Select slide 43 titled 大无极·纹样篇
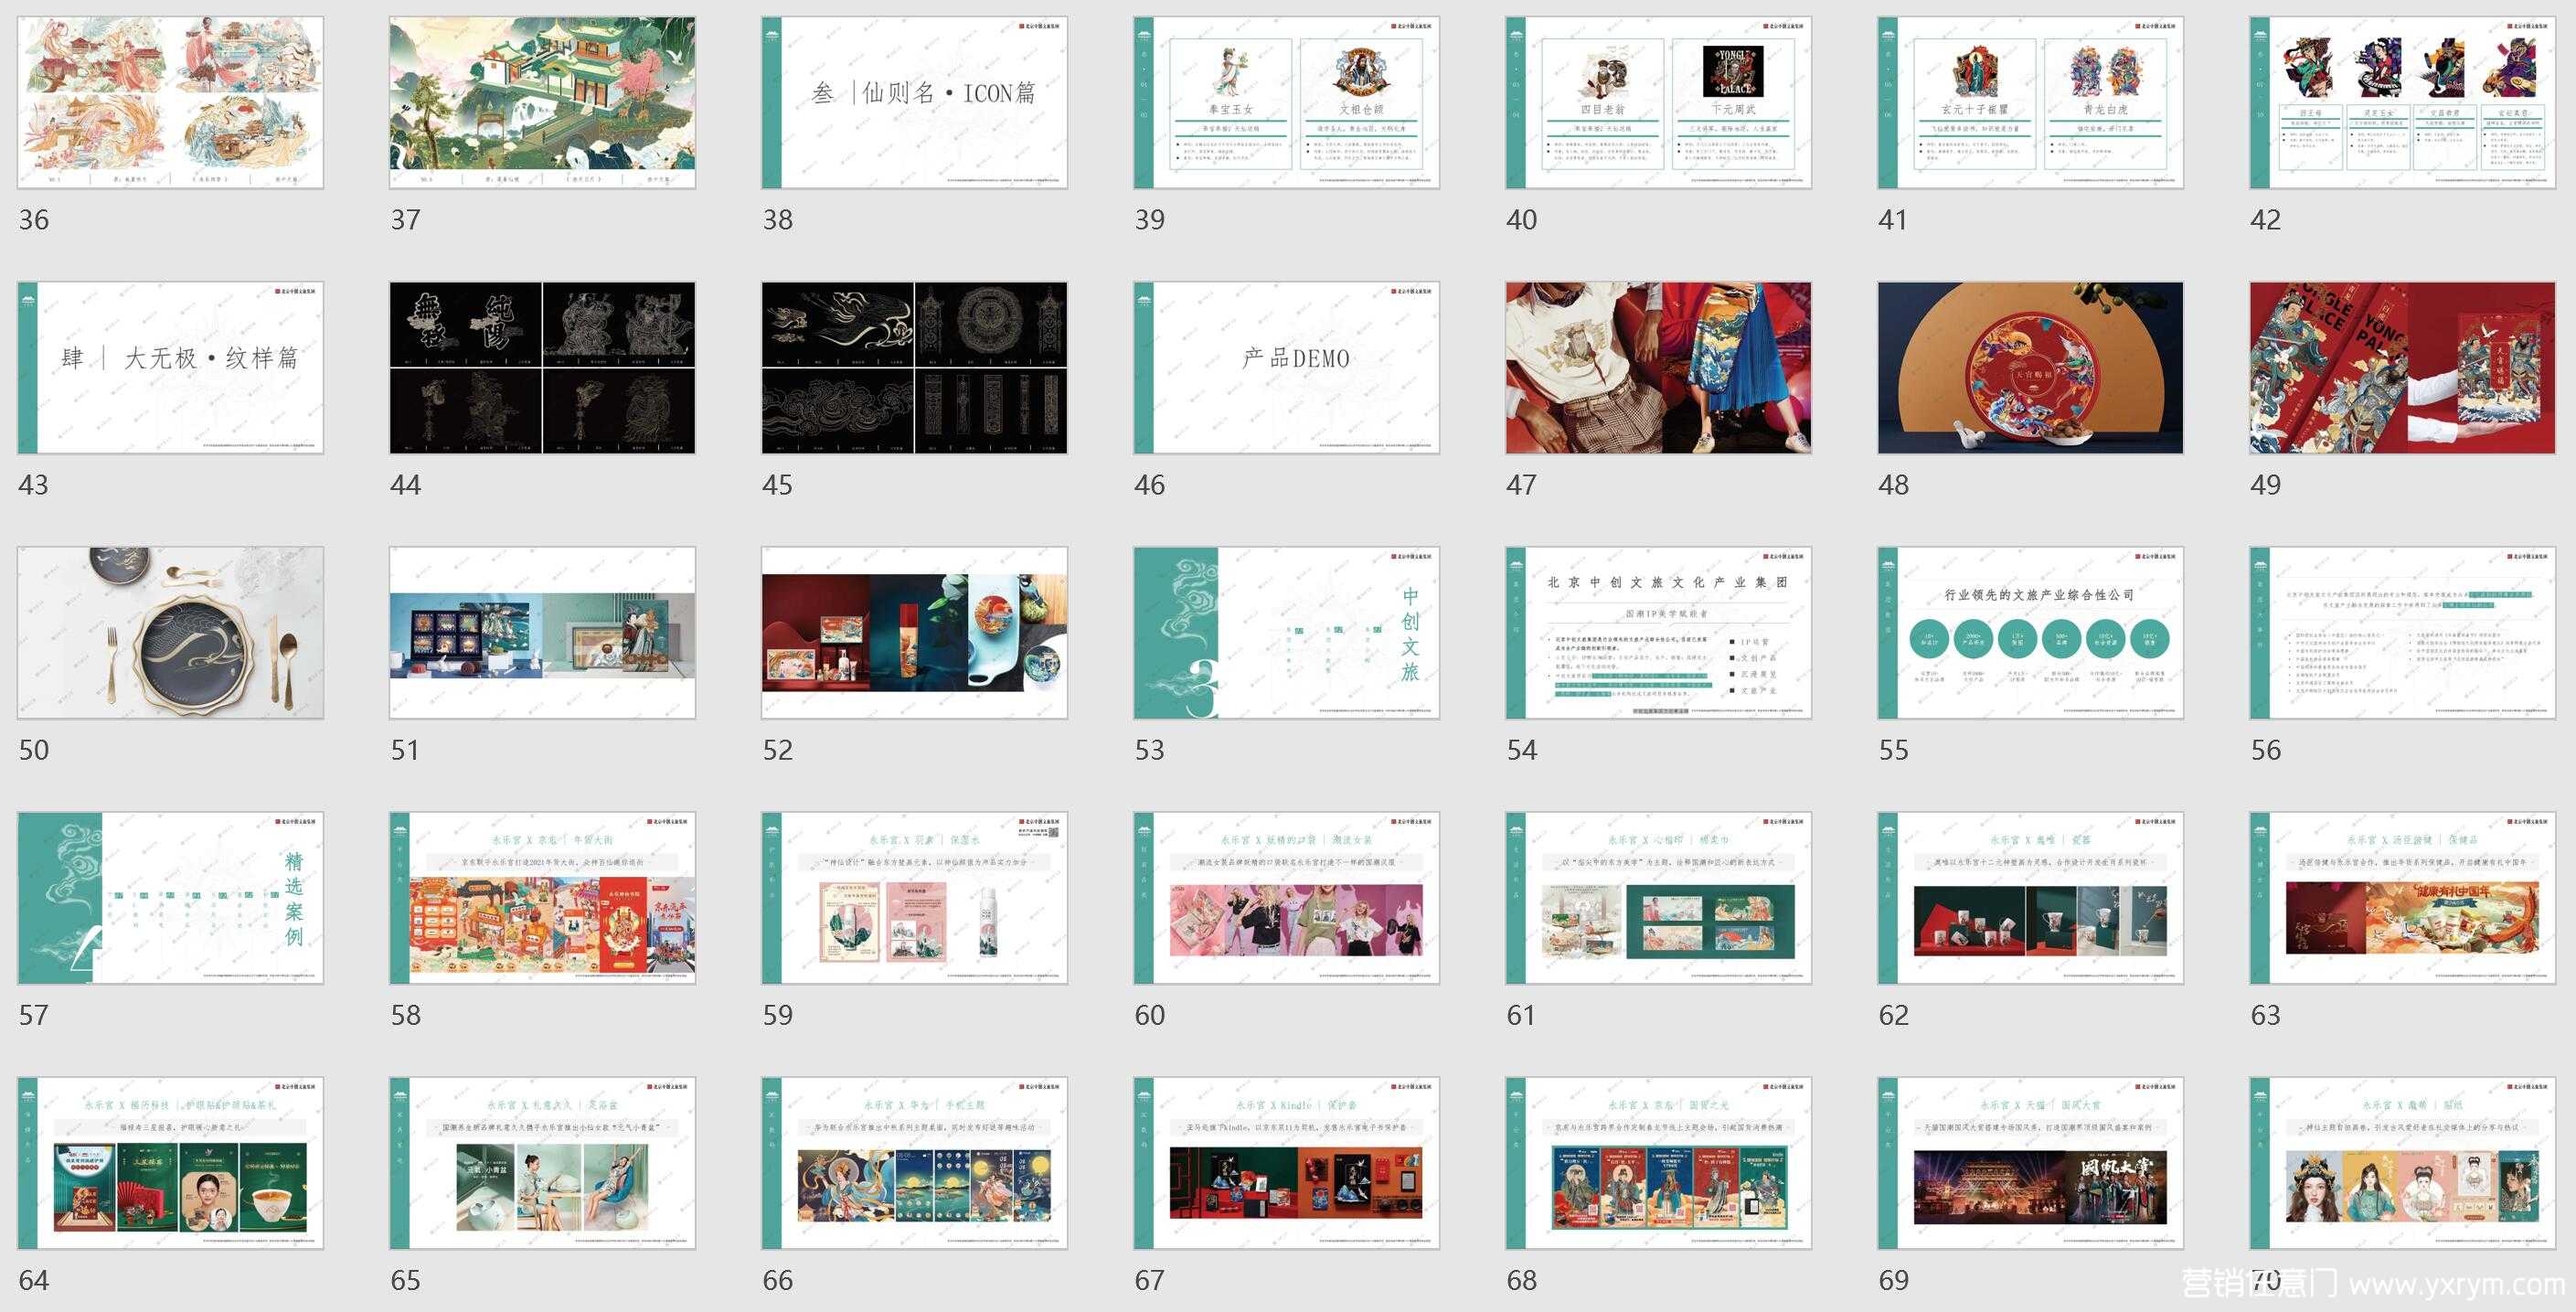2576x1312 pixels. 171,368
